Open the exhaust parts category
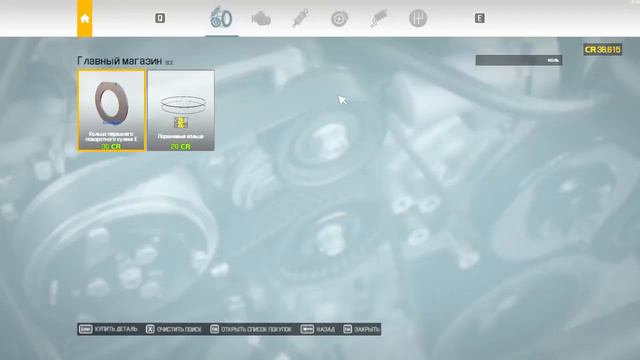The width and height of the screenshot is (640, 360). 379,18
